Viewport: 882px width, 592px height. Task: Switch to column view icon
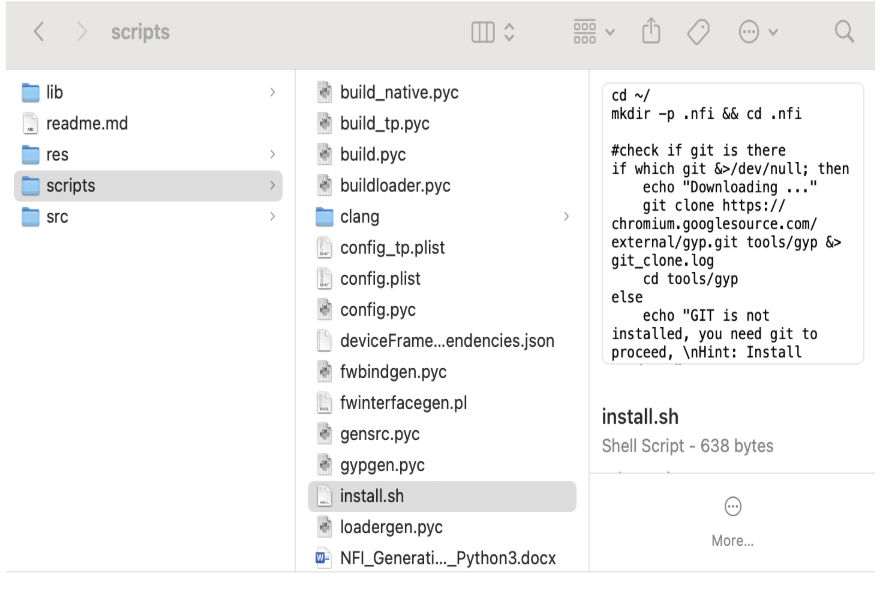483,32
